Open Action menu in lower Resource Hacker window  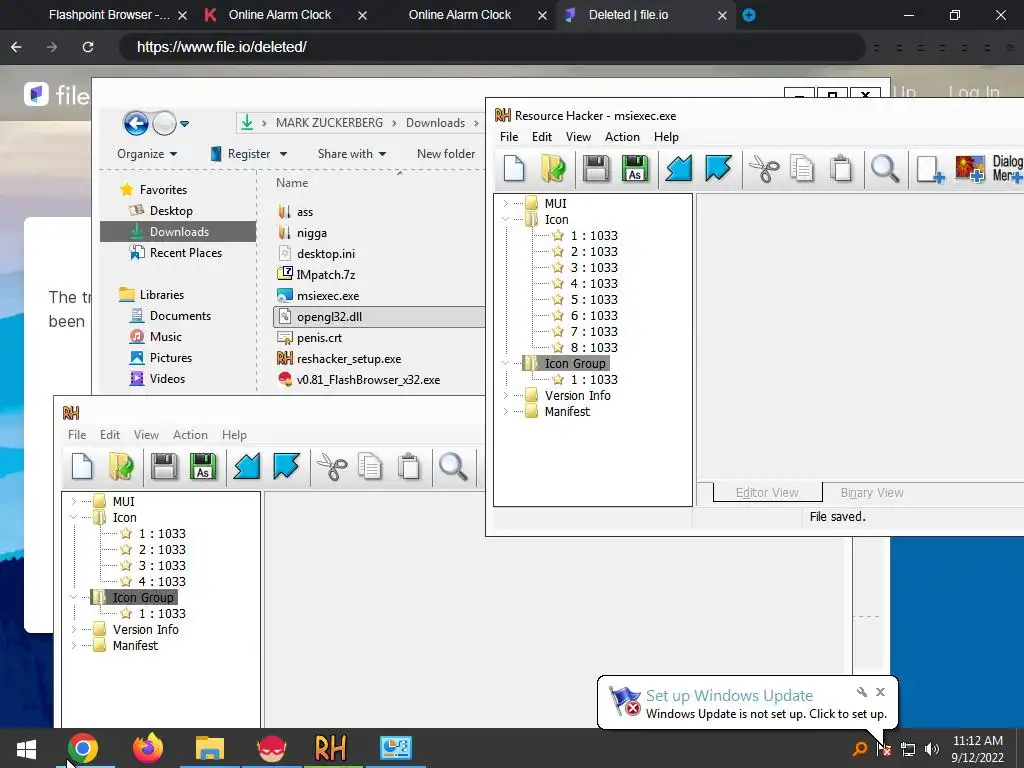pos(190,435)
